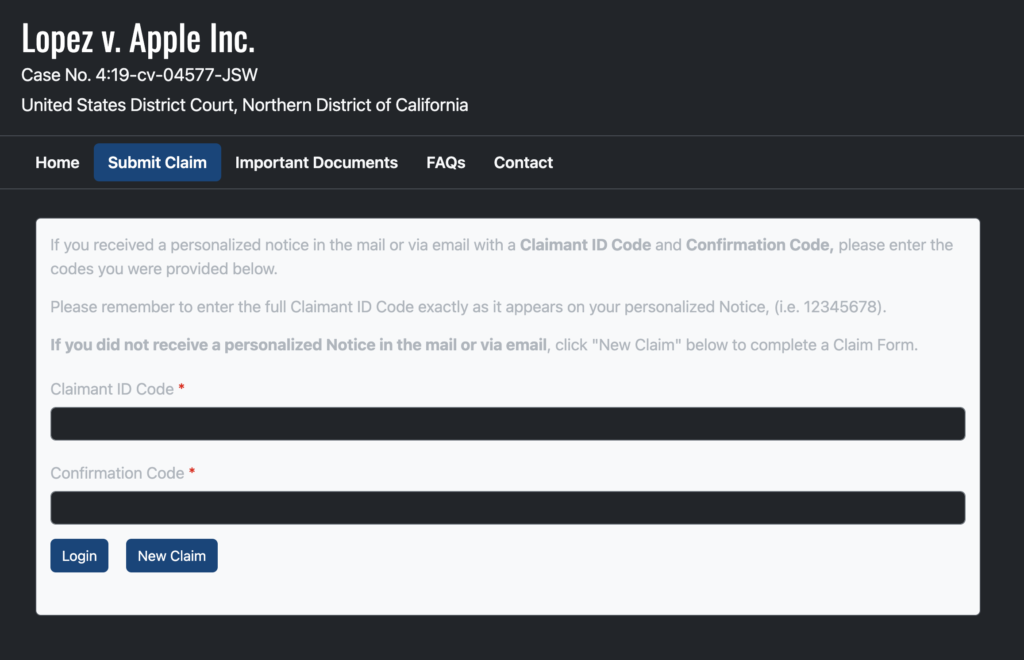Click the United States District Court subtitle
The image size is (1024, 660).
pyautogui.click(x=244, y=105)
